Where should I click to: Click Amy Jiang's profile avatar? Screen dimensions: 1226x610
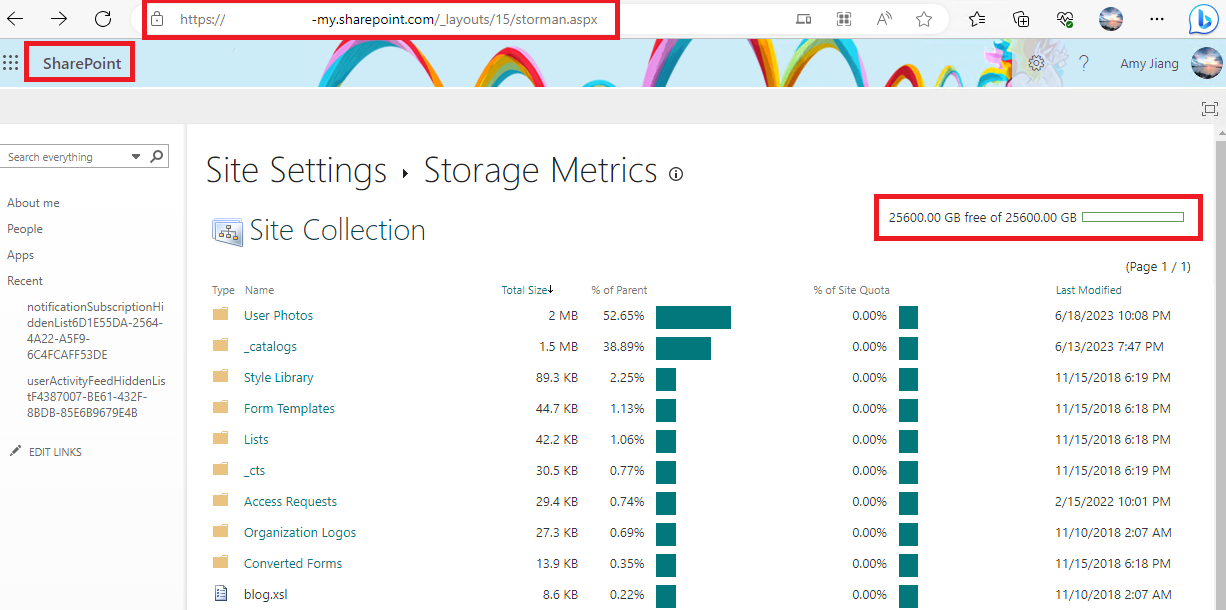1206,62
